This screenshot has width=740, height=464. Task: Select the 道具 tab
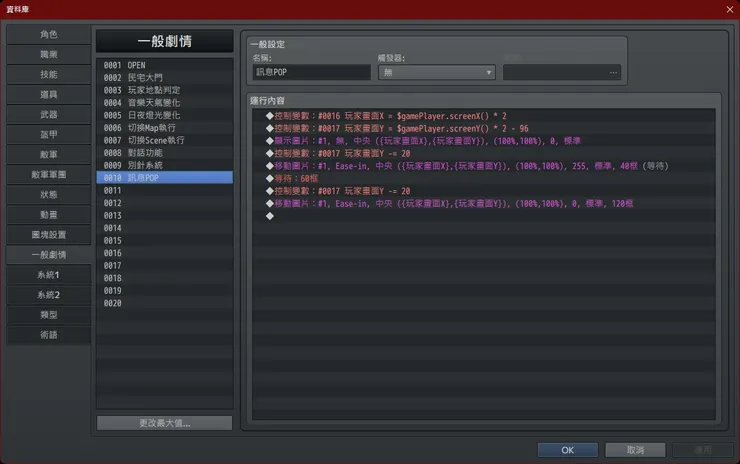point(49,94)
